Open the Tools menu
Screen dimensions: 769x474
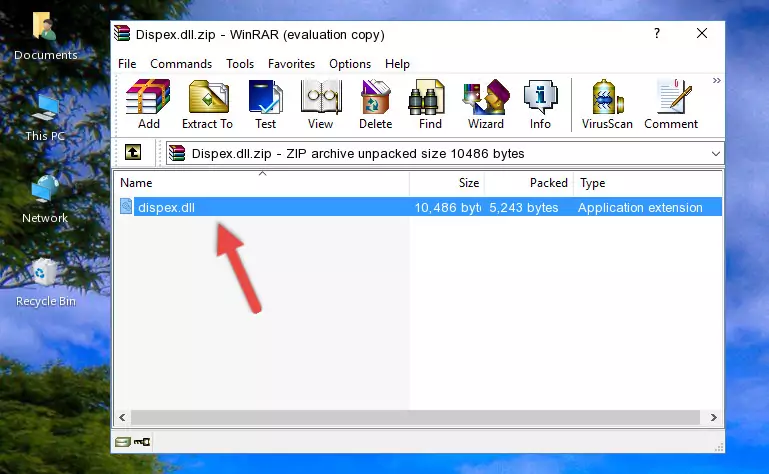click(x=240, y=64)
